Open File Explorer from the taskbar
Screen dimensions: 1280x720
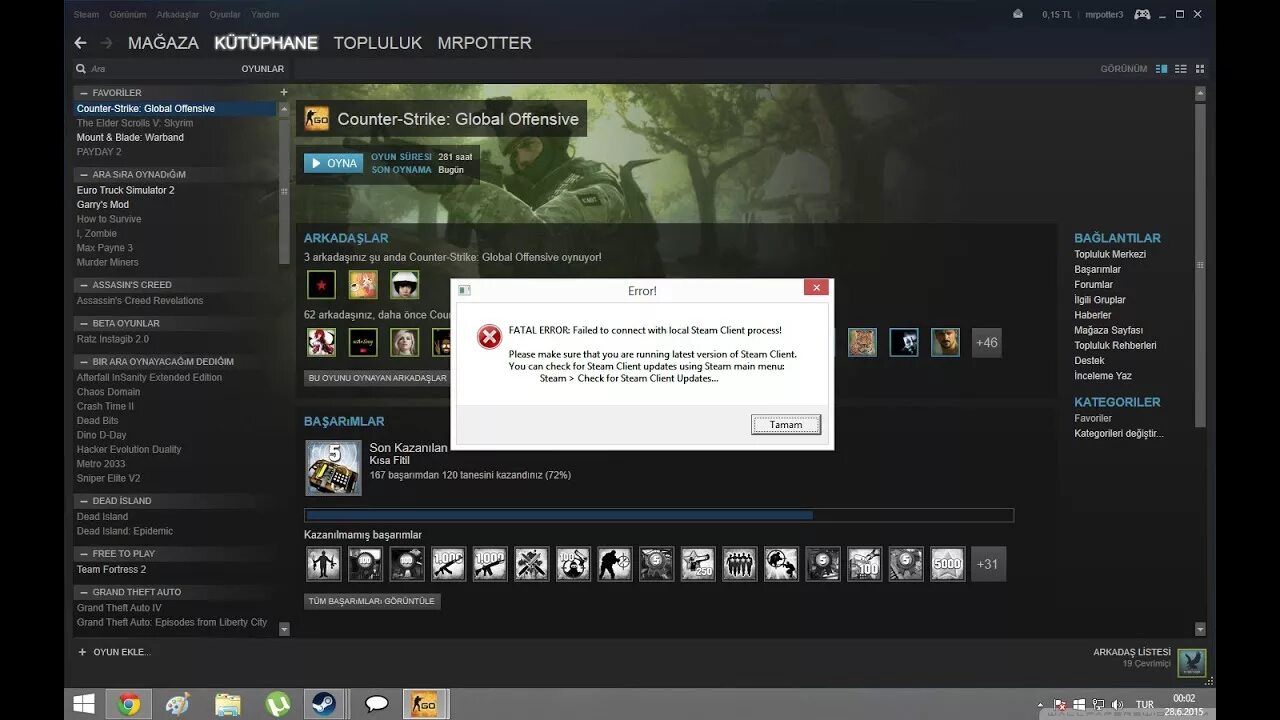(228, 704)
